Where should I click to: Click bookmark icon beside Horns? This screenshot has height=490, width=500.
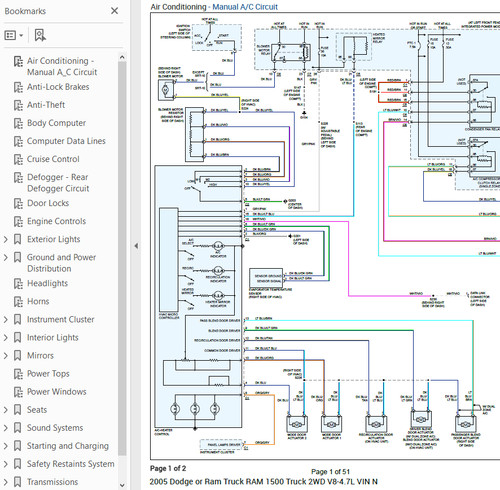point(18,301)
